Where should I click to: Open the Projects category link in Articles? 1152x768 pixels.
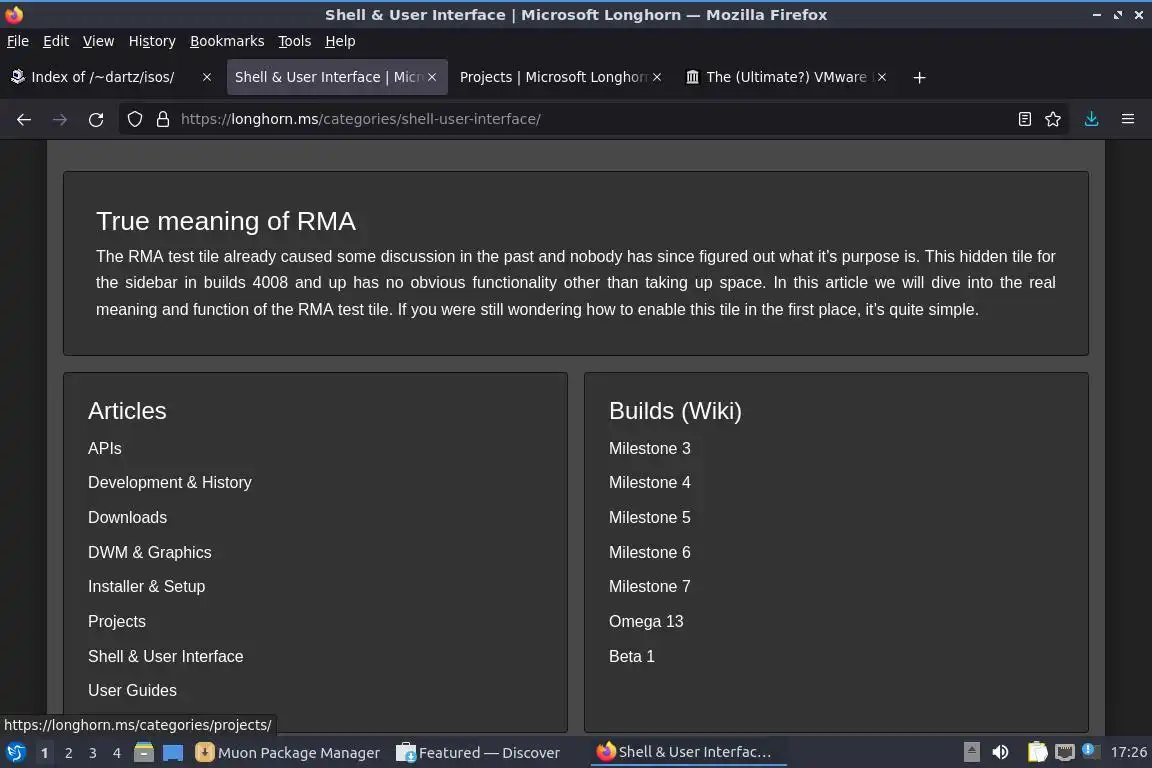tap(117, 622)
